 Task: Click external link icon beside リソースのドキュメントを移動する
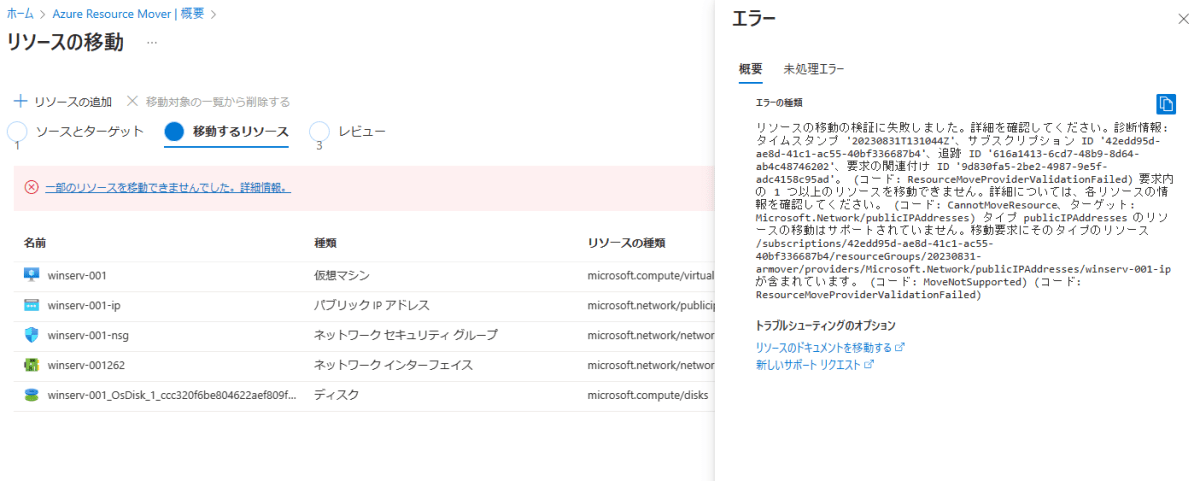pyautogui.click(x=899, y=348)
